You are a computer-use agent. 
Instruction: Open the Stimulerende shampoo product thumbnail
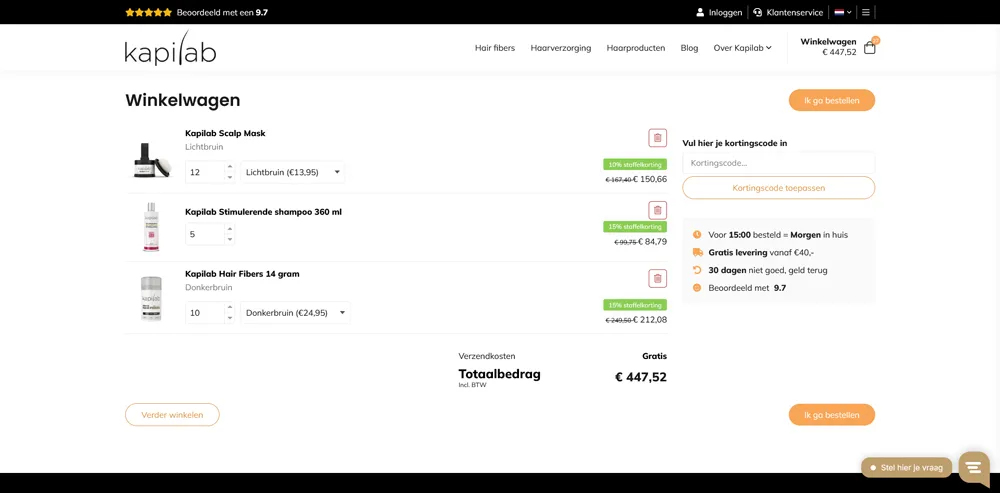(151, 227)
